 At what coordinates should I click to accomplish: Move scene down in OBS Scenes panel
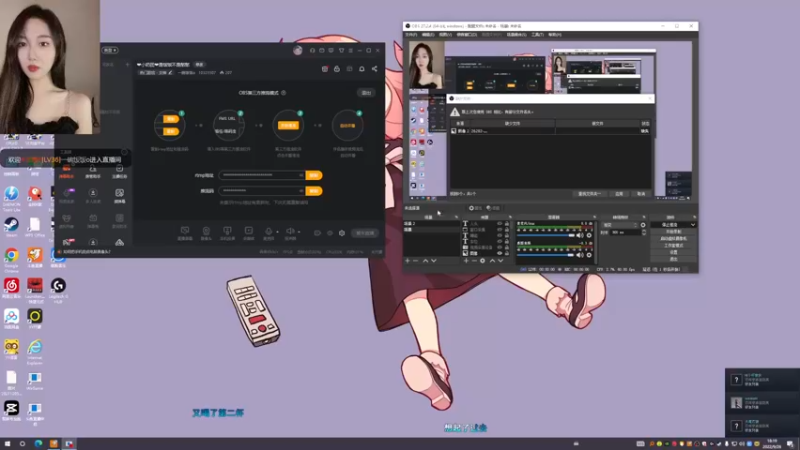point(434,261)
